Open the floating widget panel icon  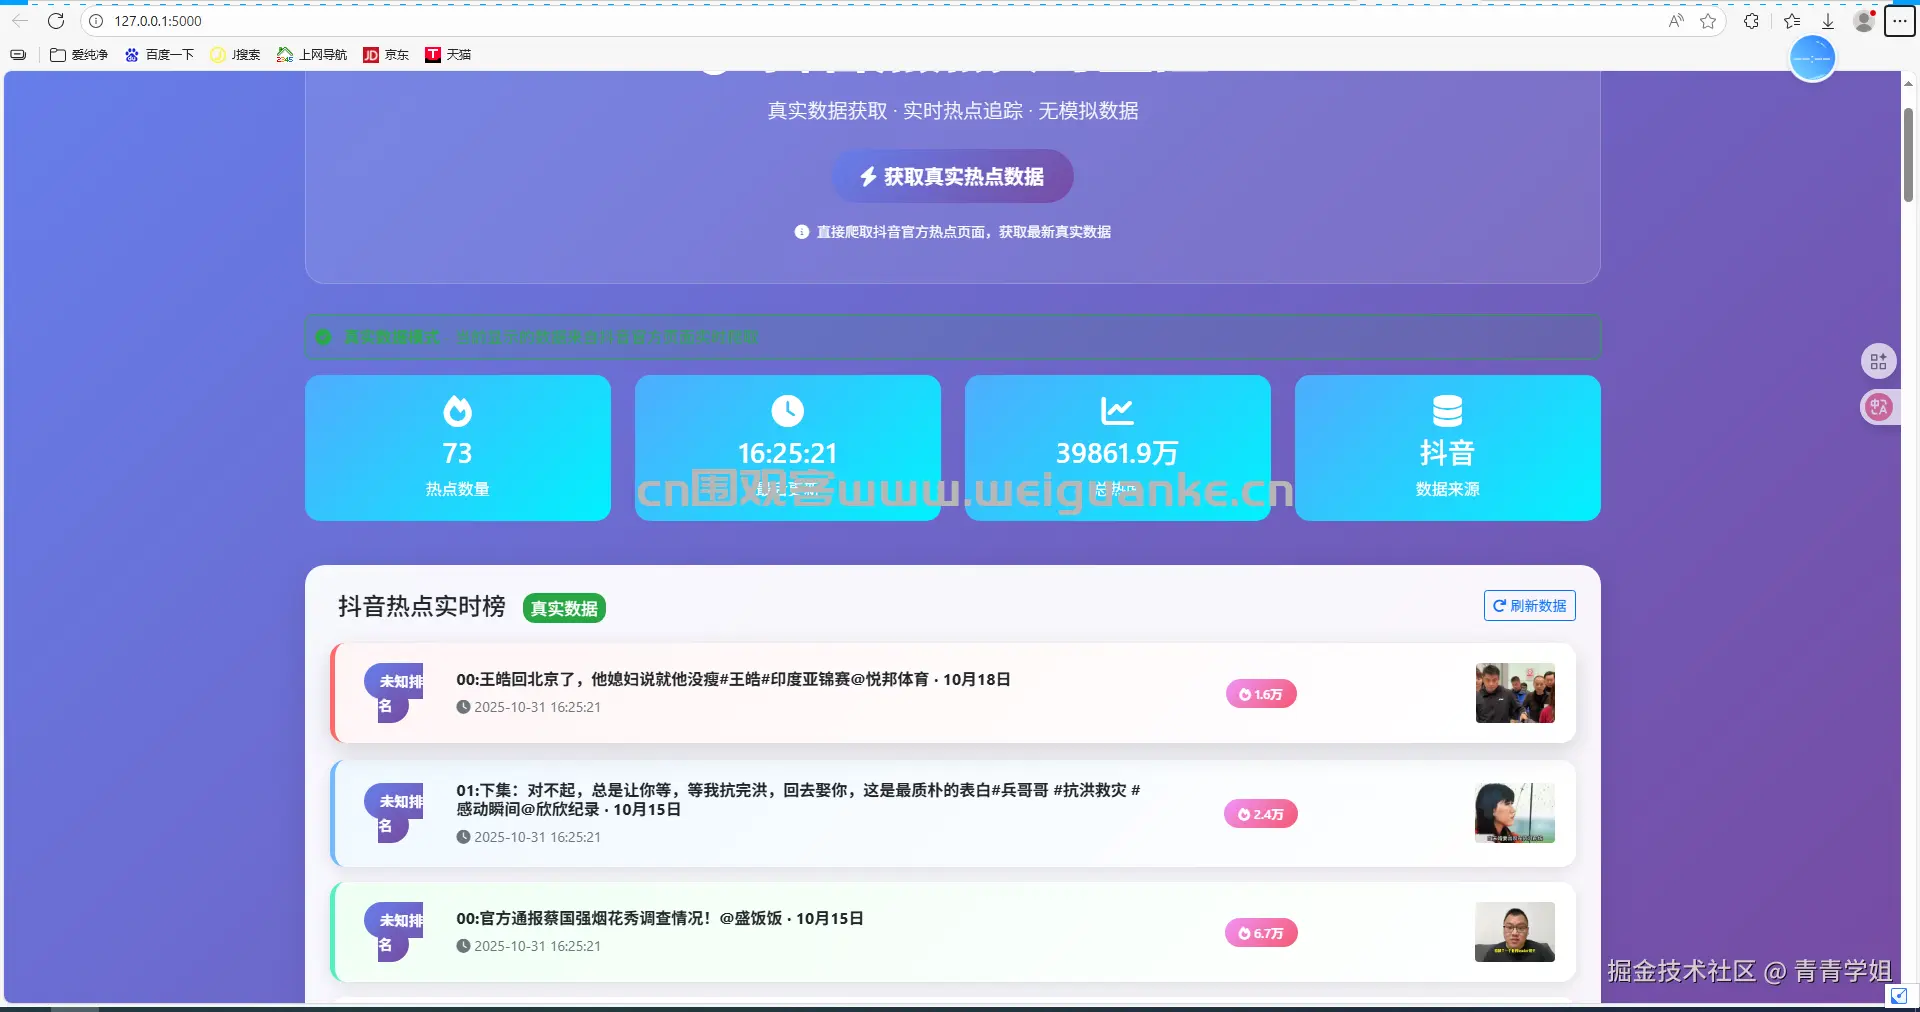click(1878, 361)
